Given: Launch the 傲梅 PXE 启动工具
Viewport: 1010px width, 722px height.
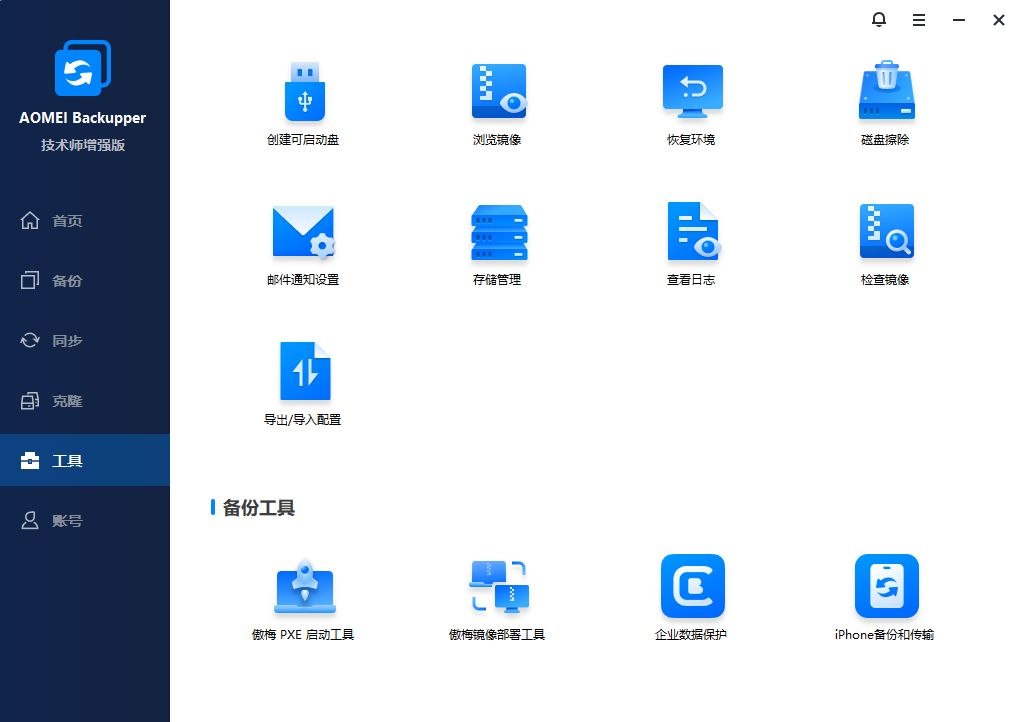Looking at the screenshot, I should [303, 593].
